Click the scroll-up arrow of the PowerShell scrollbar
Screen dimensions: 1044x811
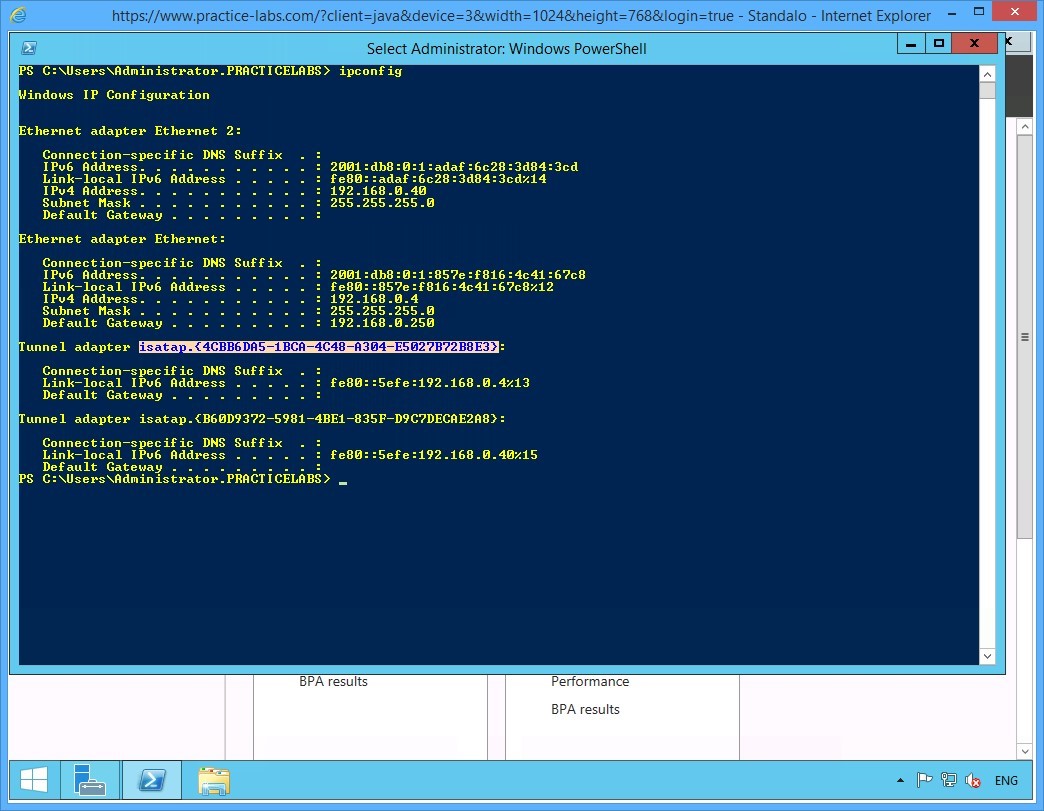(x=988, y=72)
